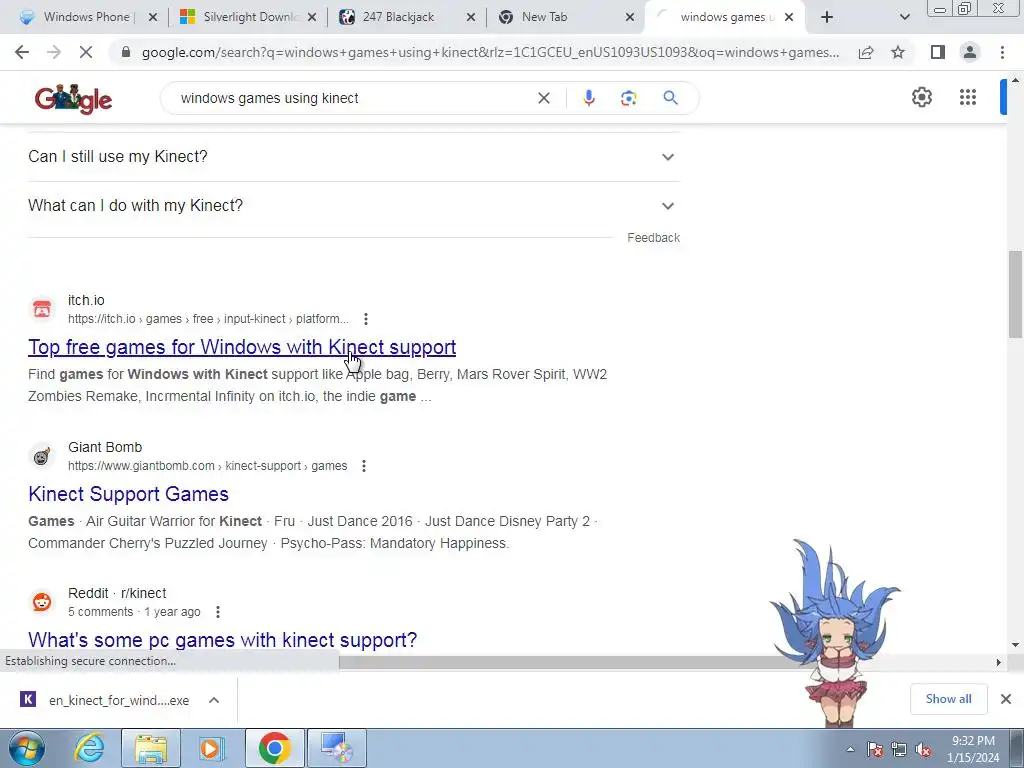The width and height of the screenshot is (1024, 768).
Task: Show hidden system tray icons
Action: click(x=850, y=750)
